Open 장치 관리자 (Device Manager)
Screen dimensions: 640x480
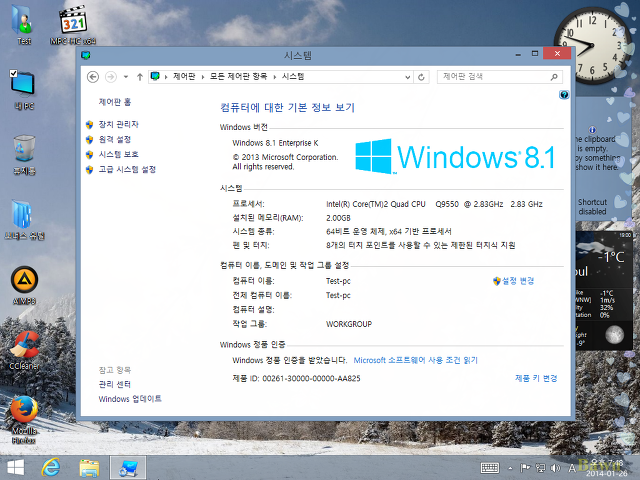click(118, 124)
